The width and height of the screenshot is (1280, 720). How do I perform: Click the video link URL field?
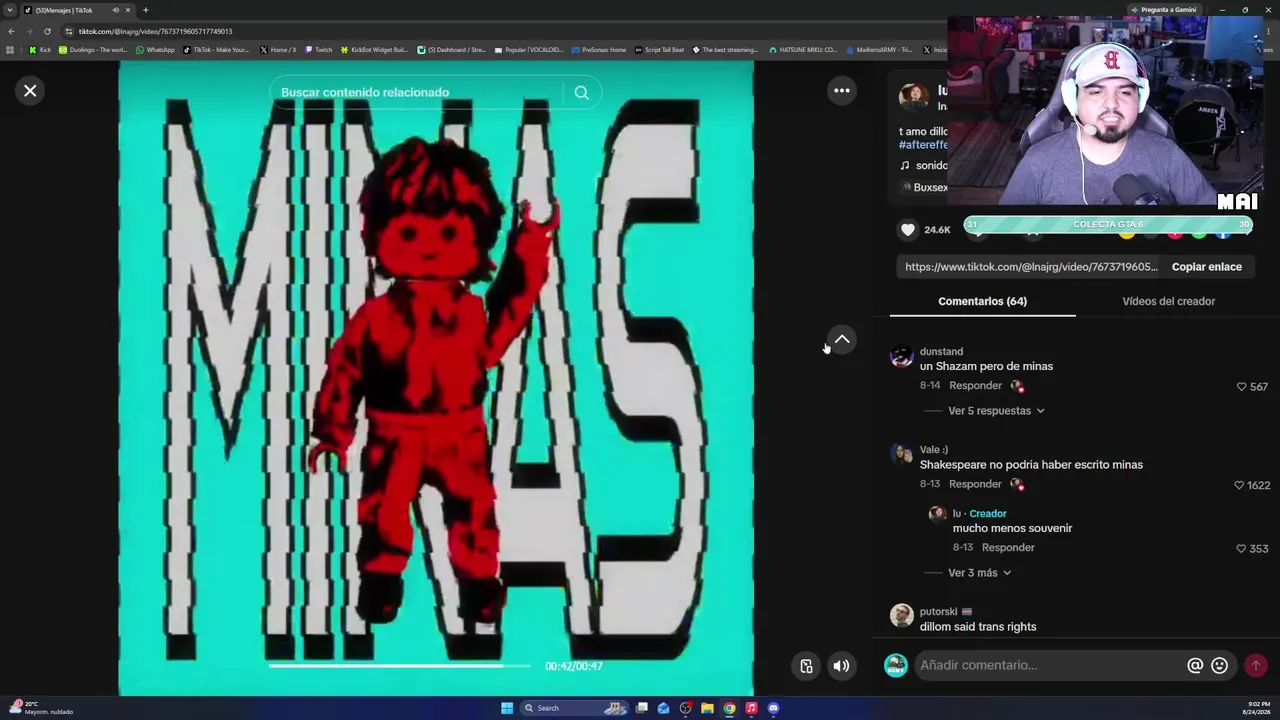[1032, 267]
